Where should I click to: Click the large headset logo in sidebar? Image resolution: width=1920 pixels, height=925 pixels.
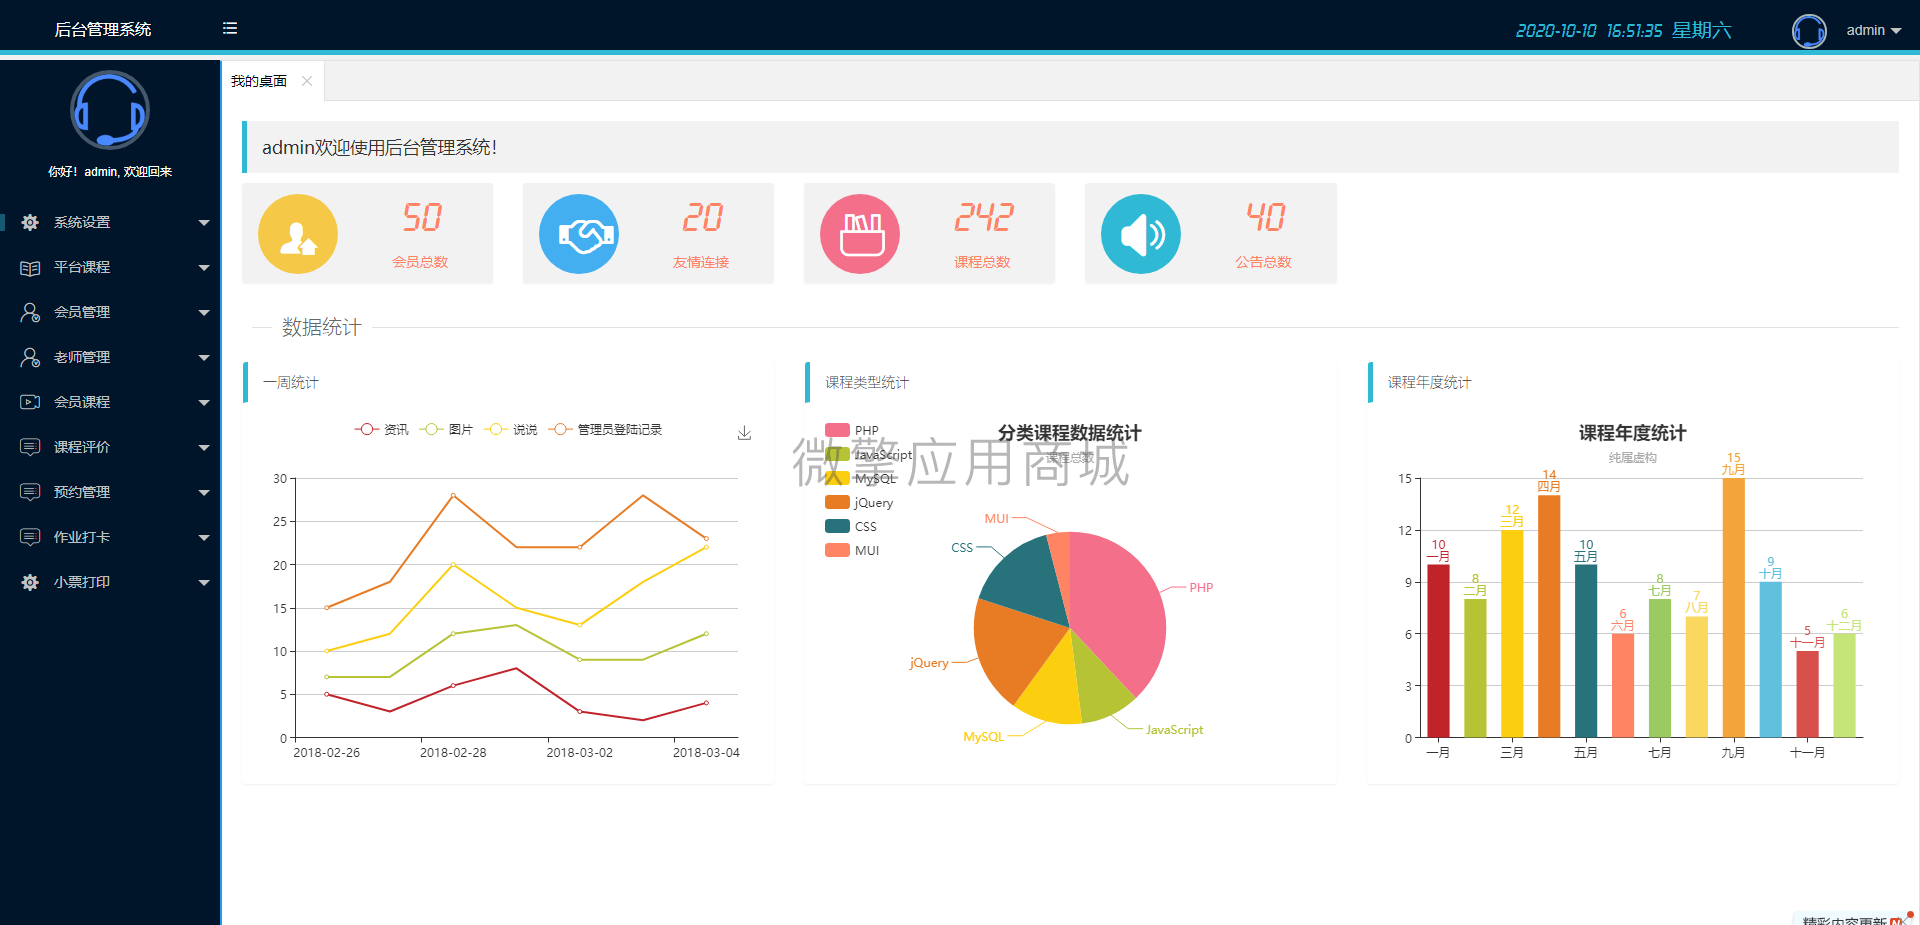(110, 110)
